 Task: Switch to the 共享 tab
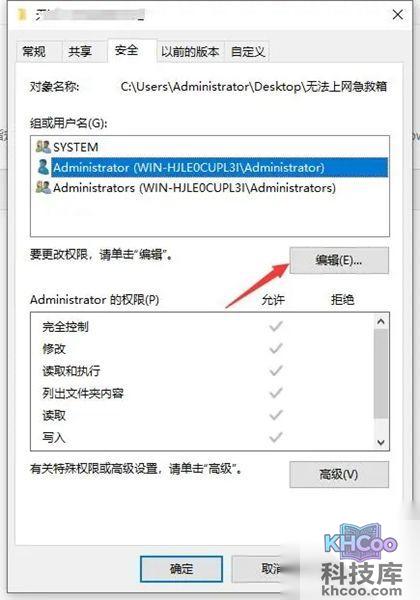pos(80,51)
